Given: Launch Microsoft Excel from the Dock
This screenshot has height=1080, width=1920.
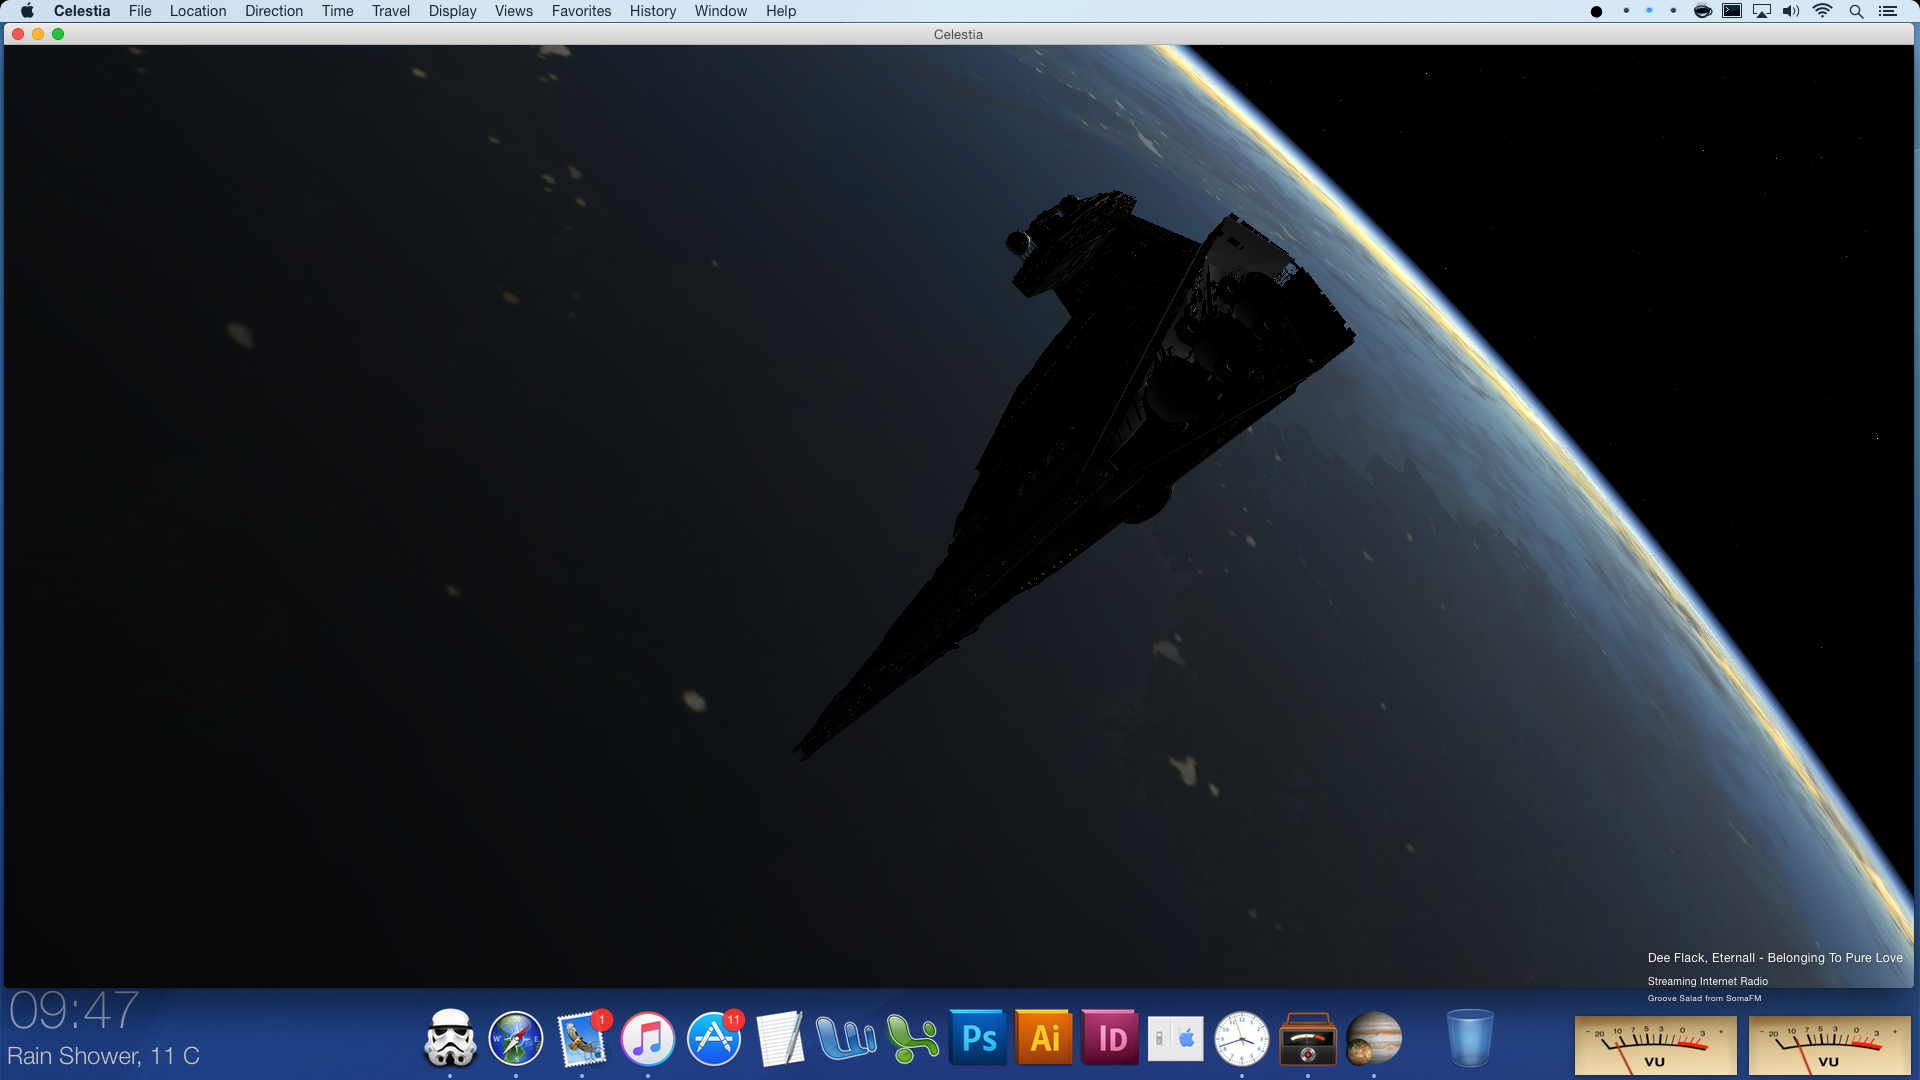Looking at the screenshot, I should coord(912,1038).
